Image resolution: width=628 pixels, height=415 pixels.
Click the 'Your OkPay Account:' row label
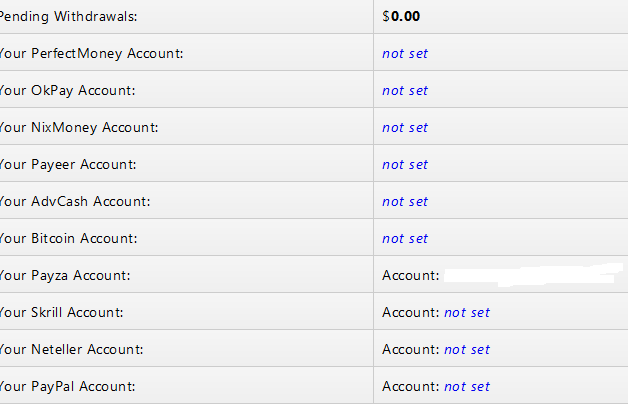[x=67, y=91]
